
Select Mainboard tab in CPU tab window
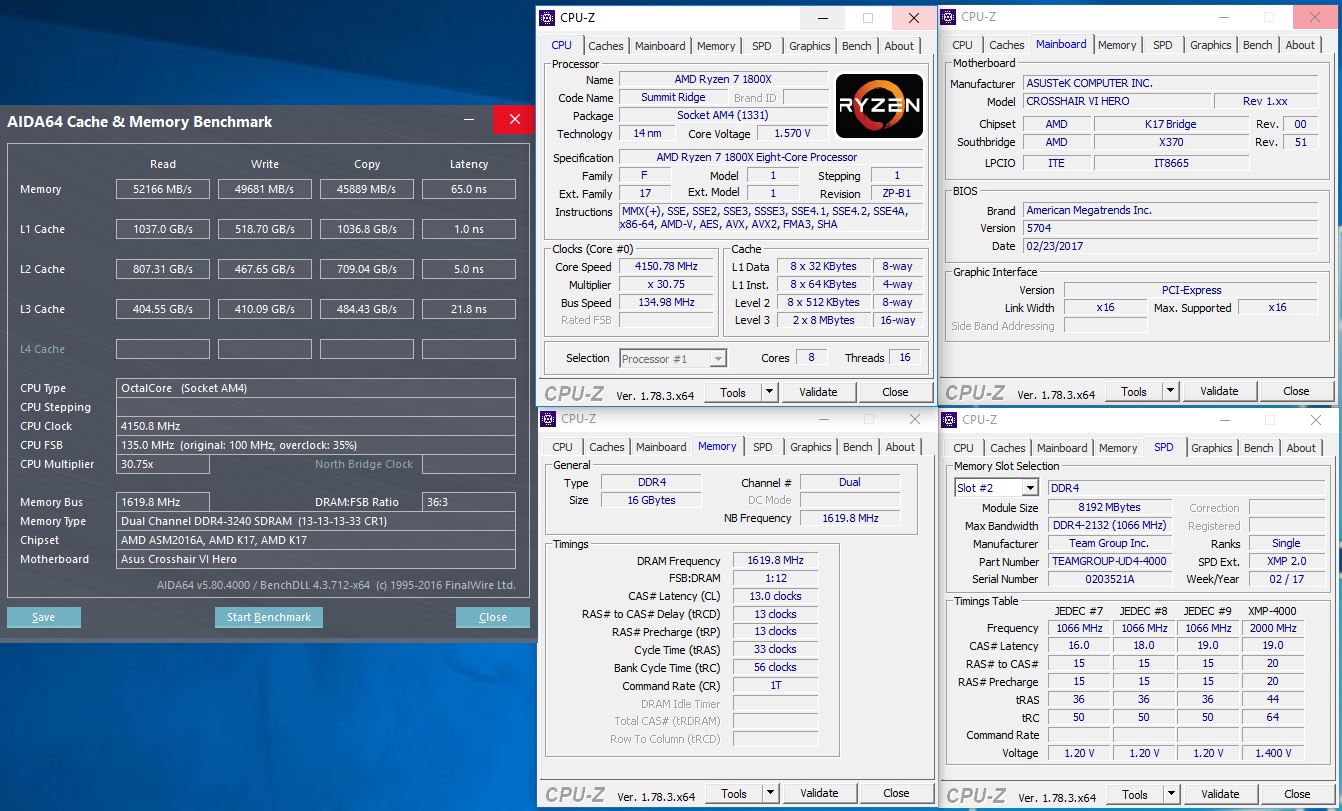(x=660, y=46)
